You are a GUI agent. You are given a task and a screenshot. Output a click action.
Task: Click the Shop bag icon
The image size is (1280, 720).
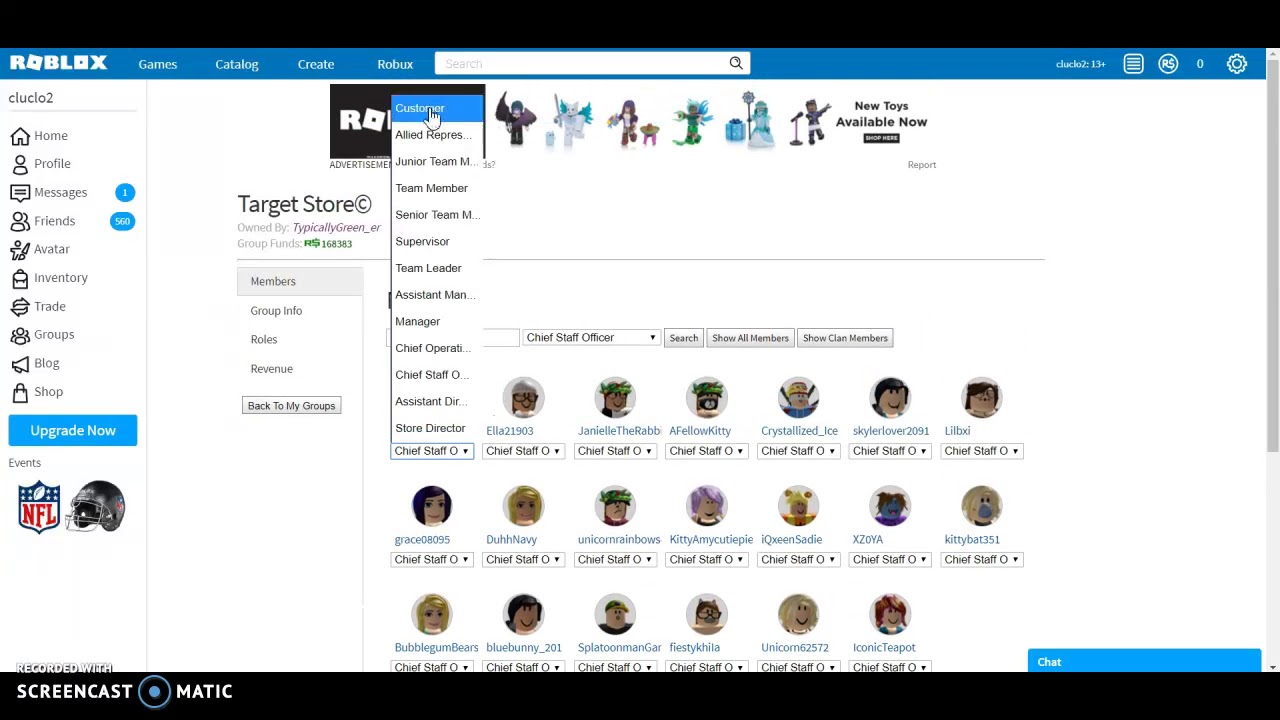coord(20,392)
